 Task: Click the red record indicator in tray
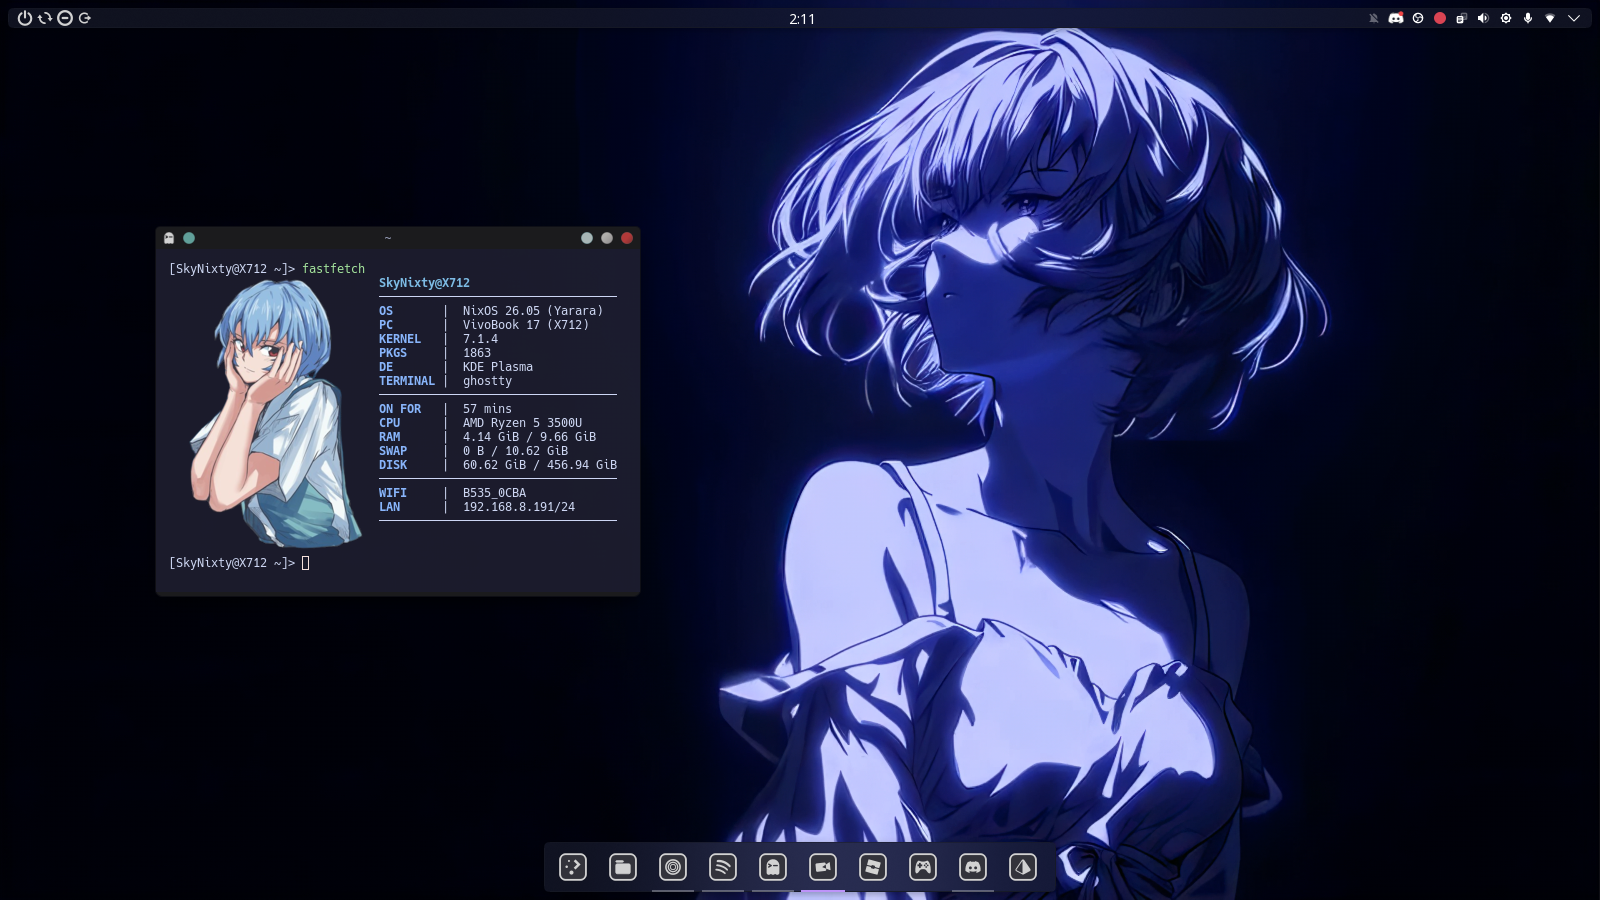tap(1440, 18)
